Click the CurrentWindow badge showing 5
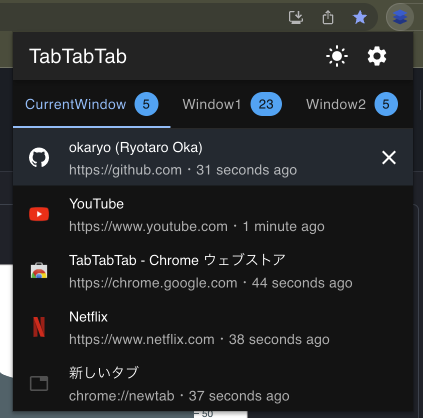Screen dimensions: 423x418 tap(146, 104)
